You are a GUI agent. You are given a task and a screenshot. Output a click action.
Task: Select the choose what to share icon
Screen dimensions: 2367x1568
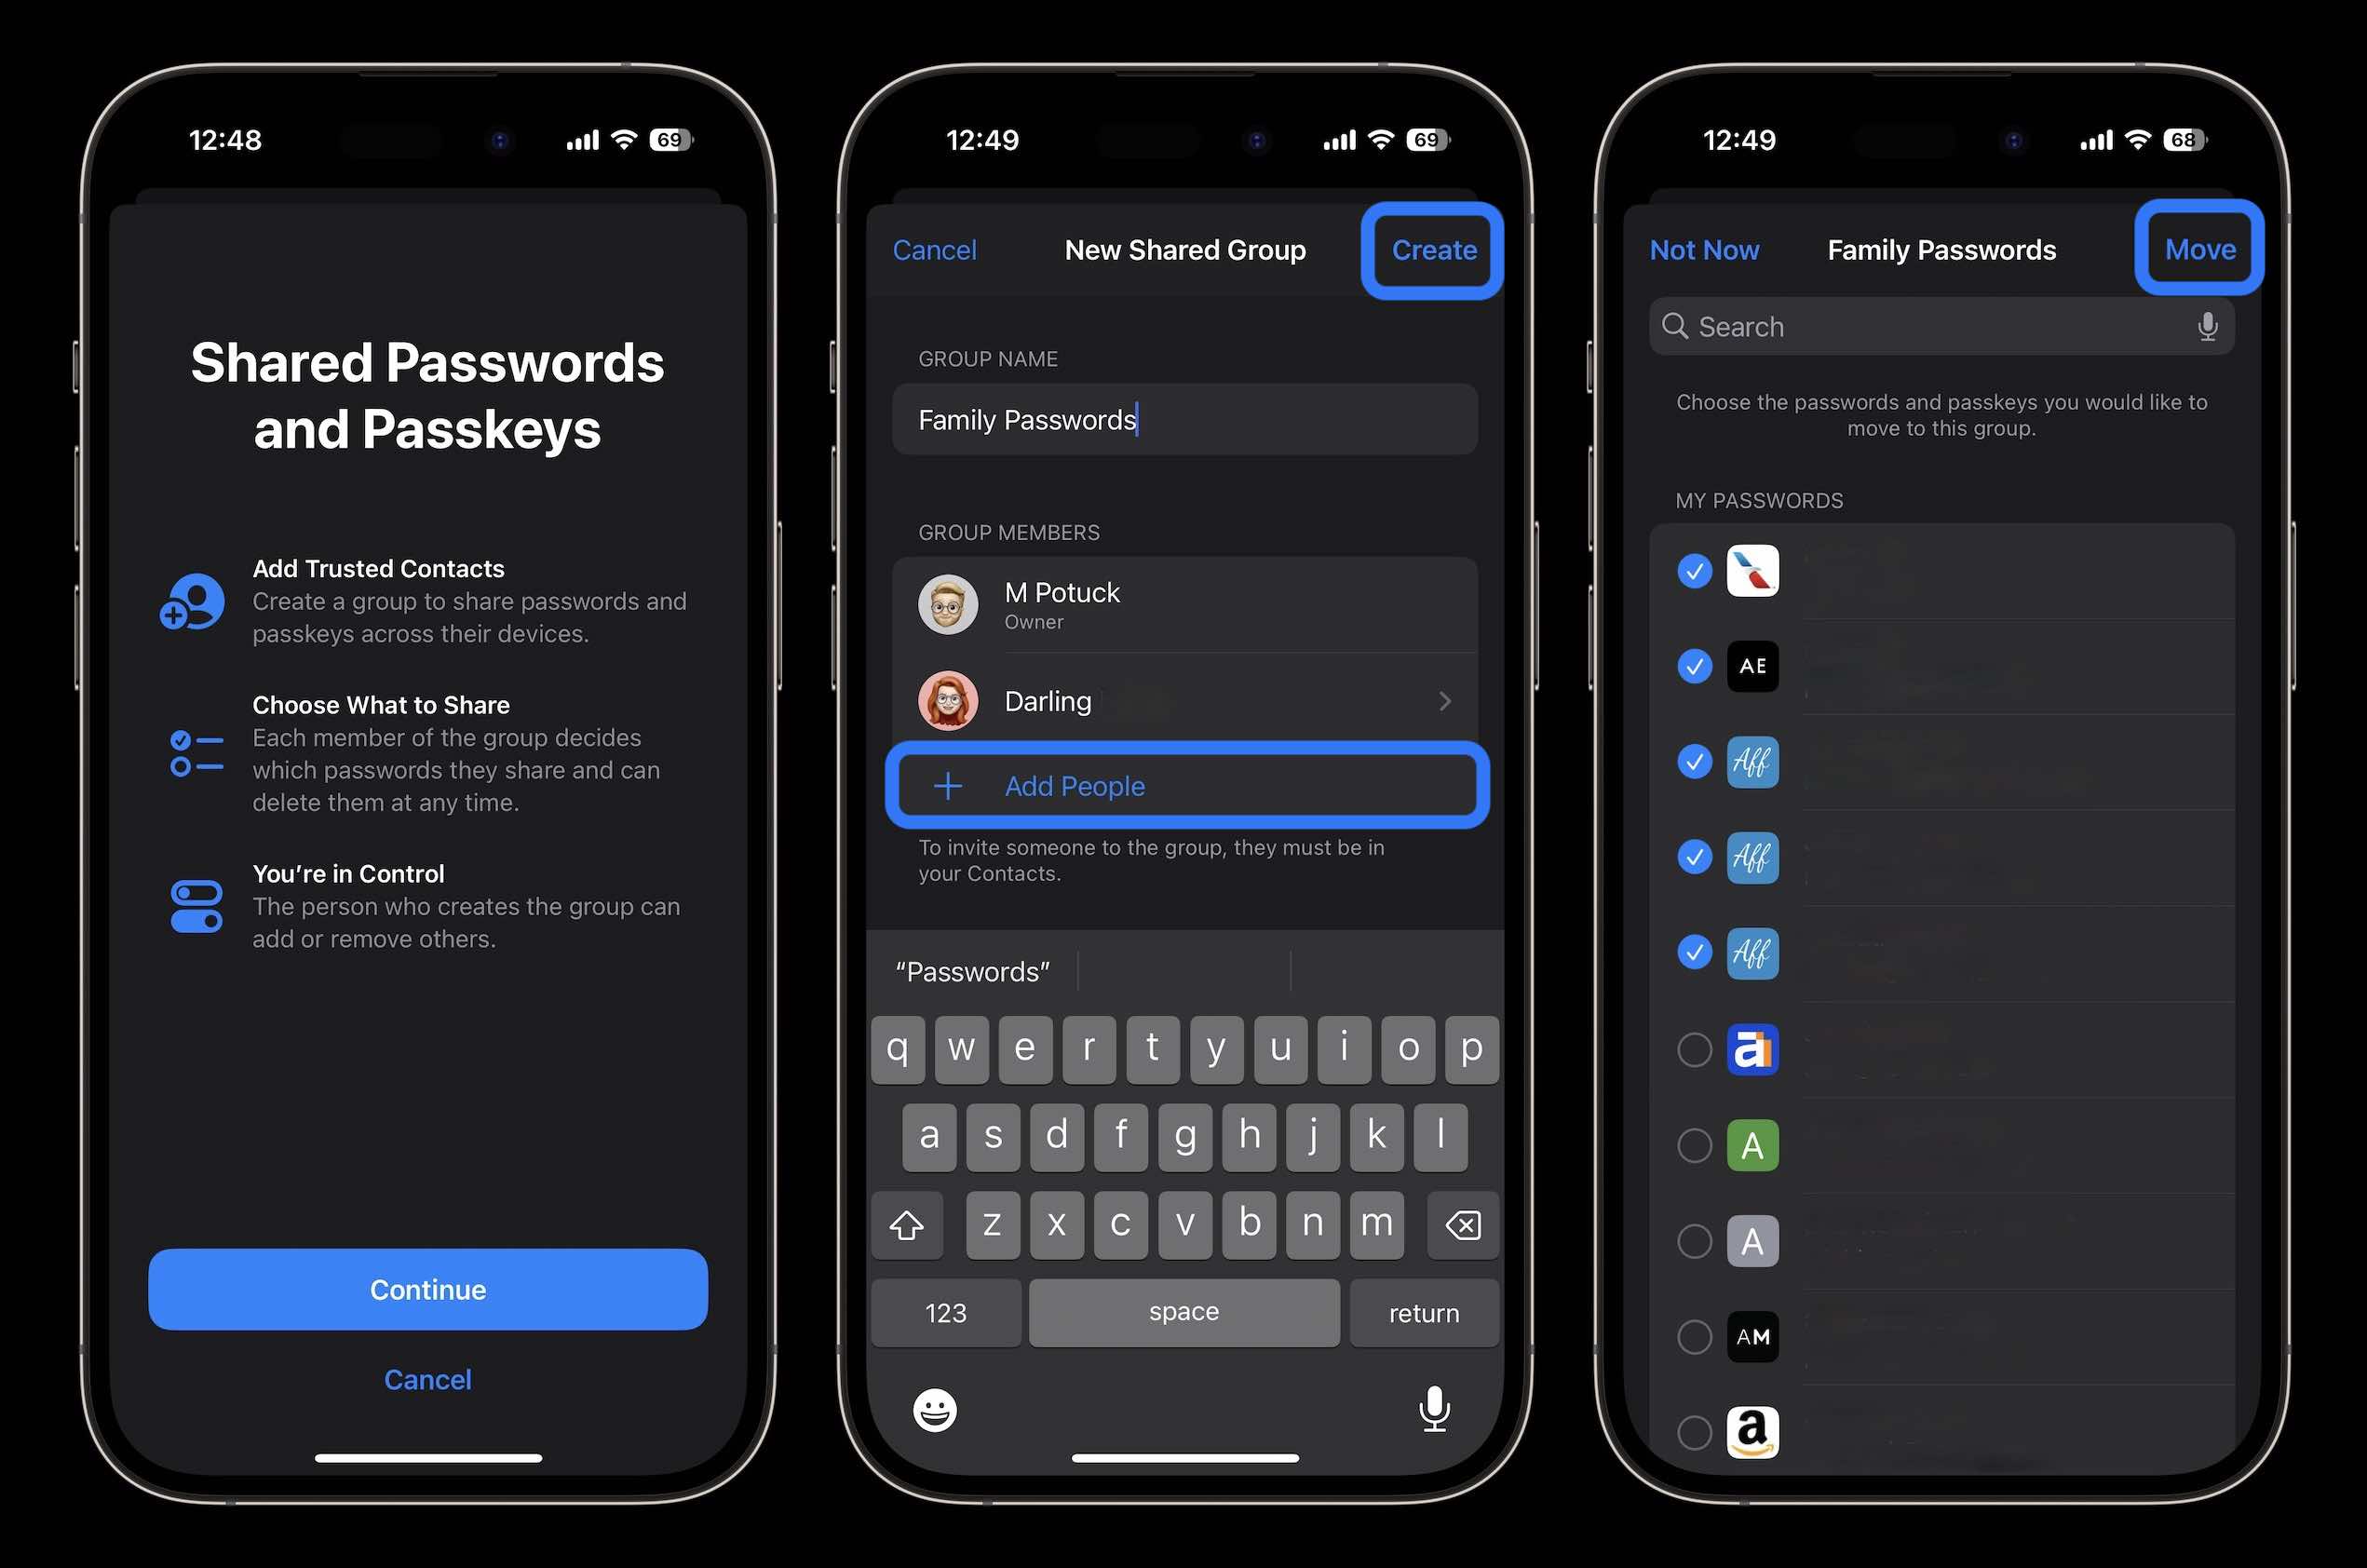pos(196,750)
